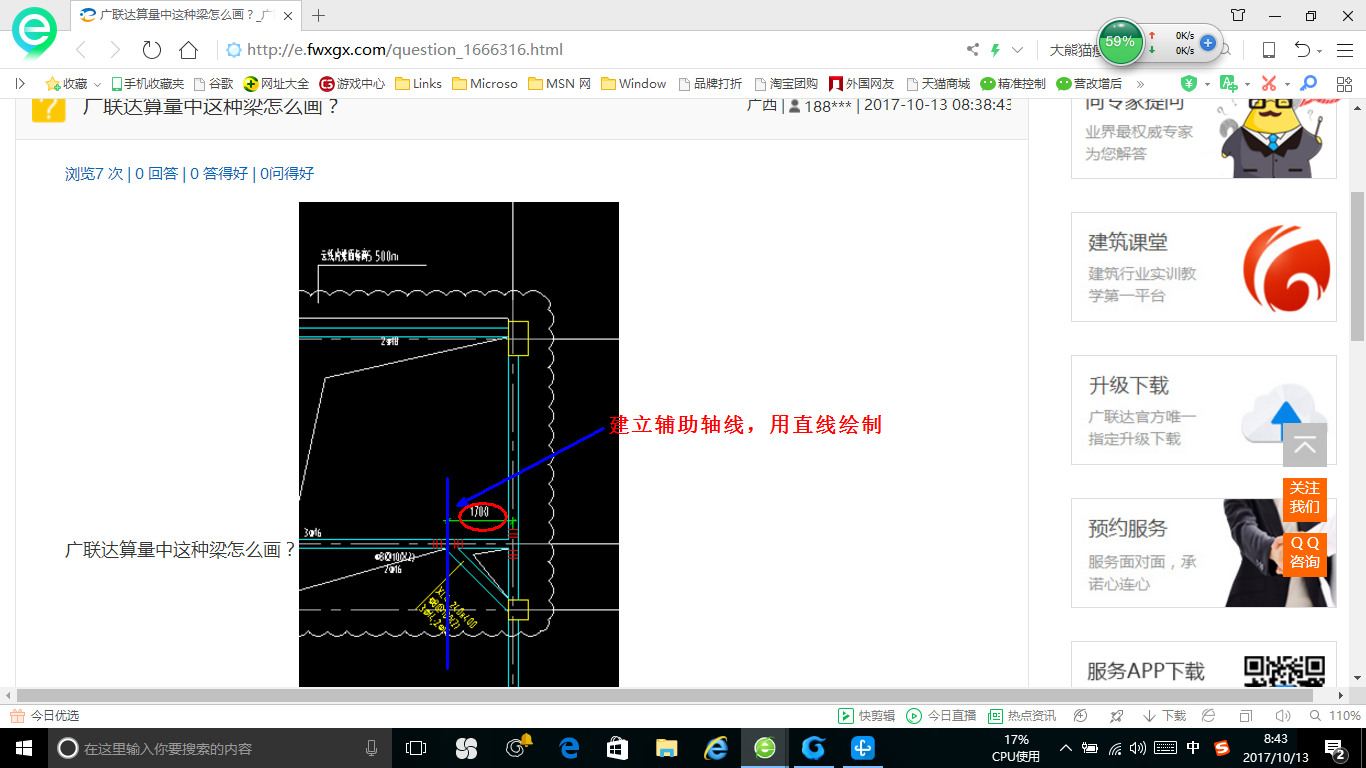Open the Windows action center notifications
The height and width of the screenshot is (768, 1366).
point(1335,748)
